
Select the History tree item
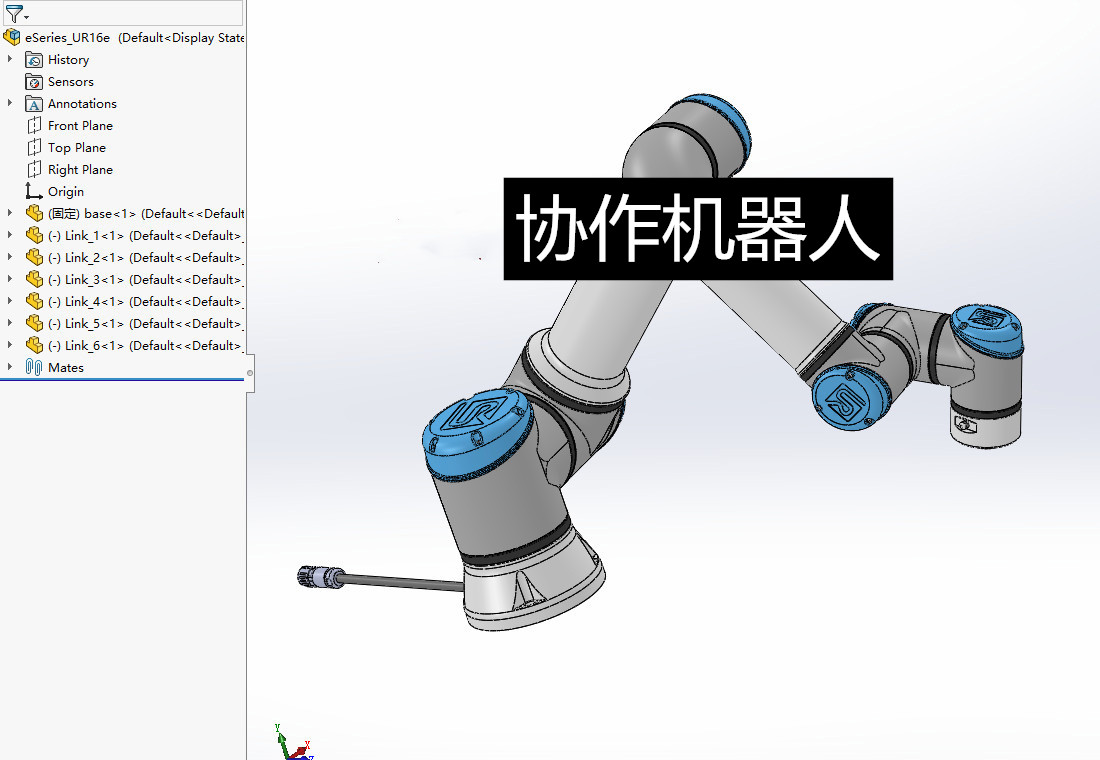pos(68,60)
